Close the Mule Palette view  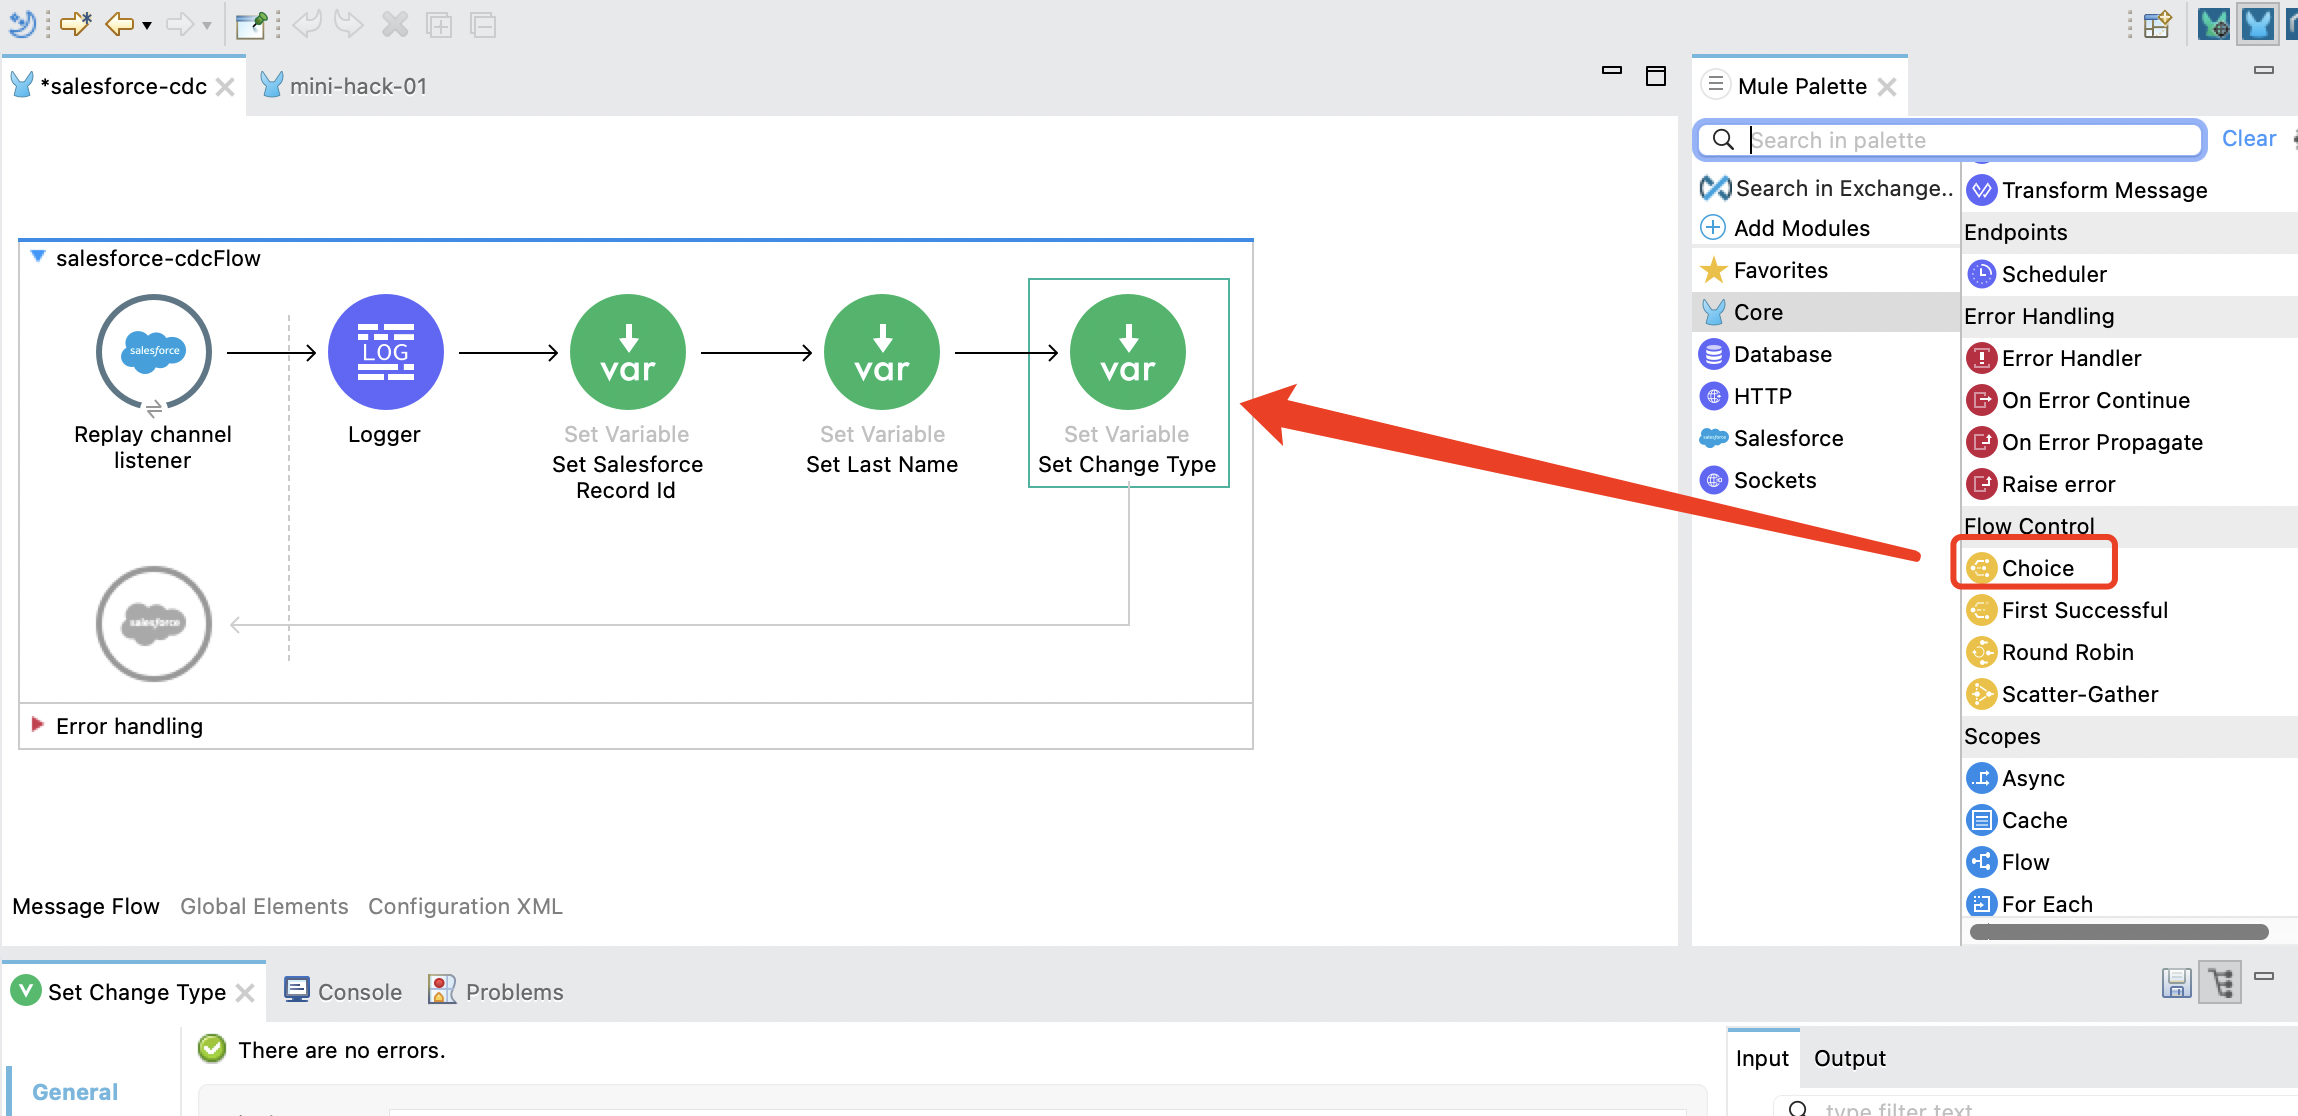(1887, 87)
